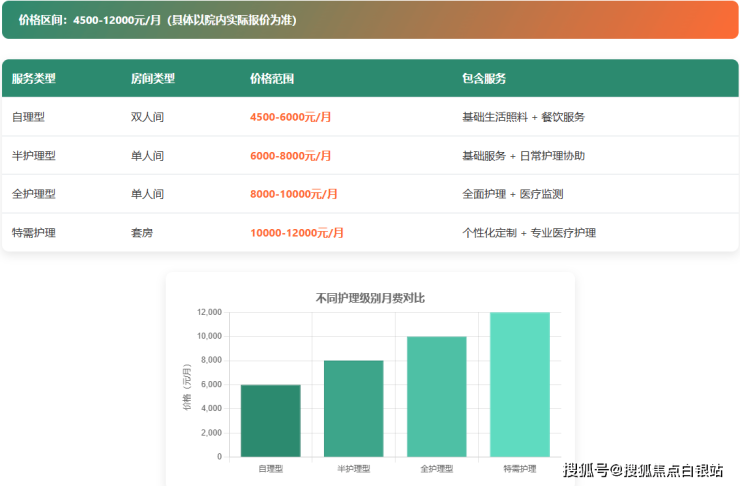
Task: Click the 全护理型 cell in the table
Action: click(34, 194)
